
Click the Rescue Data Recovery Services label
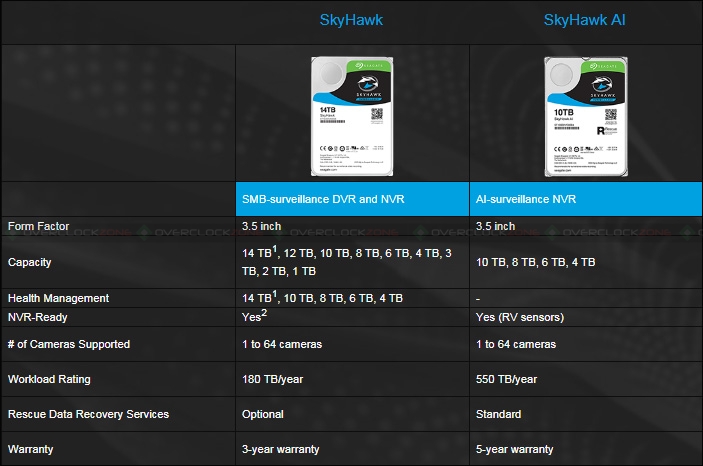click(88, 414)
